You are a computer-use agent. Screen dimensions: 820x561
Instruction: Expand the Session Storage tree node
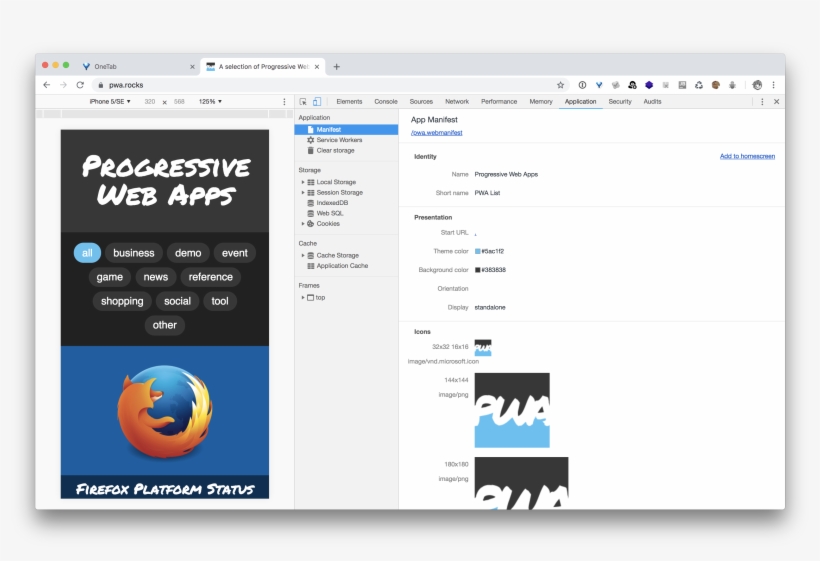[303, 192]
